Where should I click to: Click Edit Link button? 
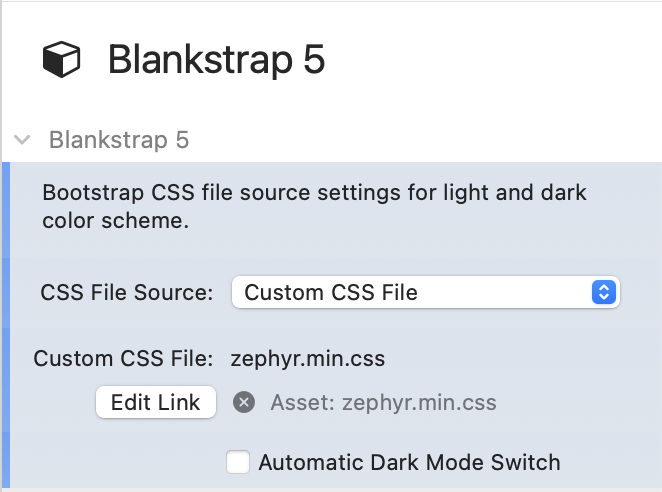tap(156, 402)
